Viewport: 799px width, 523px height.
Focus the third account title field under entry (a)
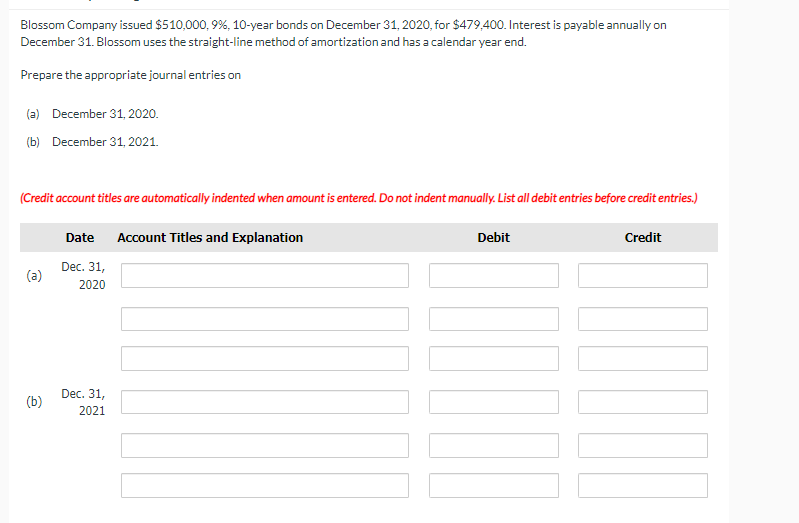[264, 358]
